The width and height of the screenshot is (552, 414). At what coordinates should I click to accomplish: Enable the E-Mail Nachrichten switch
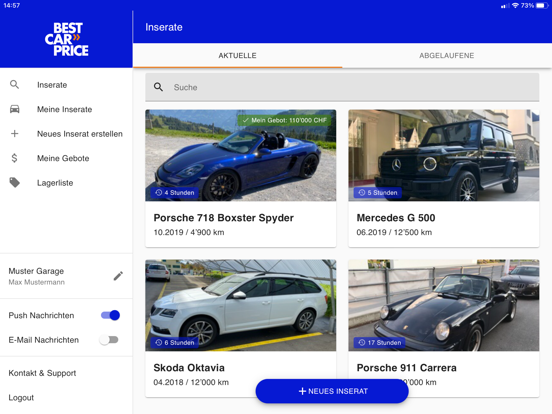click(x=109, y=340)
